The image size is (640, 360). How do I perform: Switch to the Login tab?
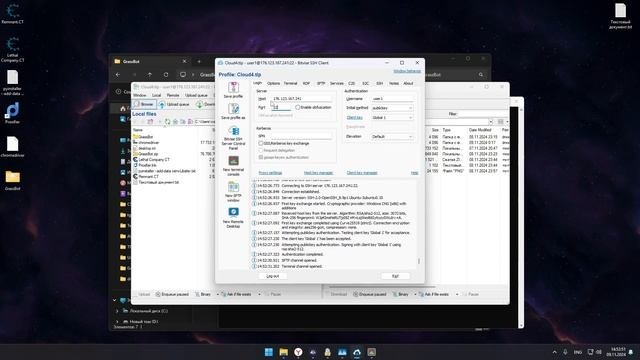point(258,83)
